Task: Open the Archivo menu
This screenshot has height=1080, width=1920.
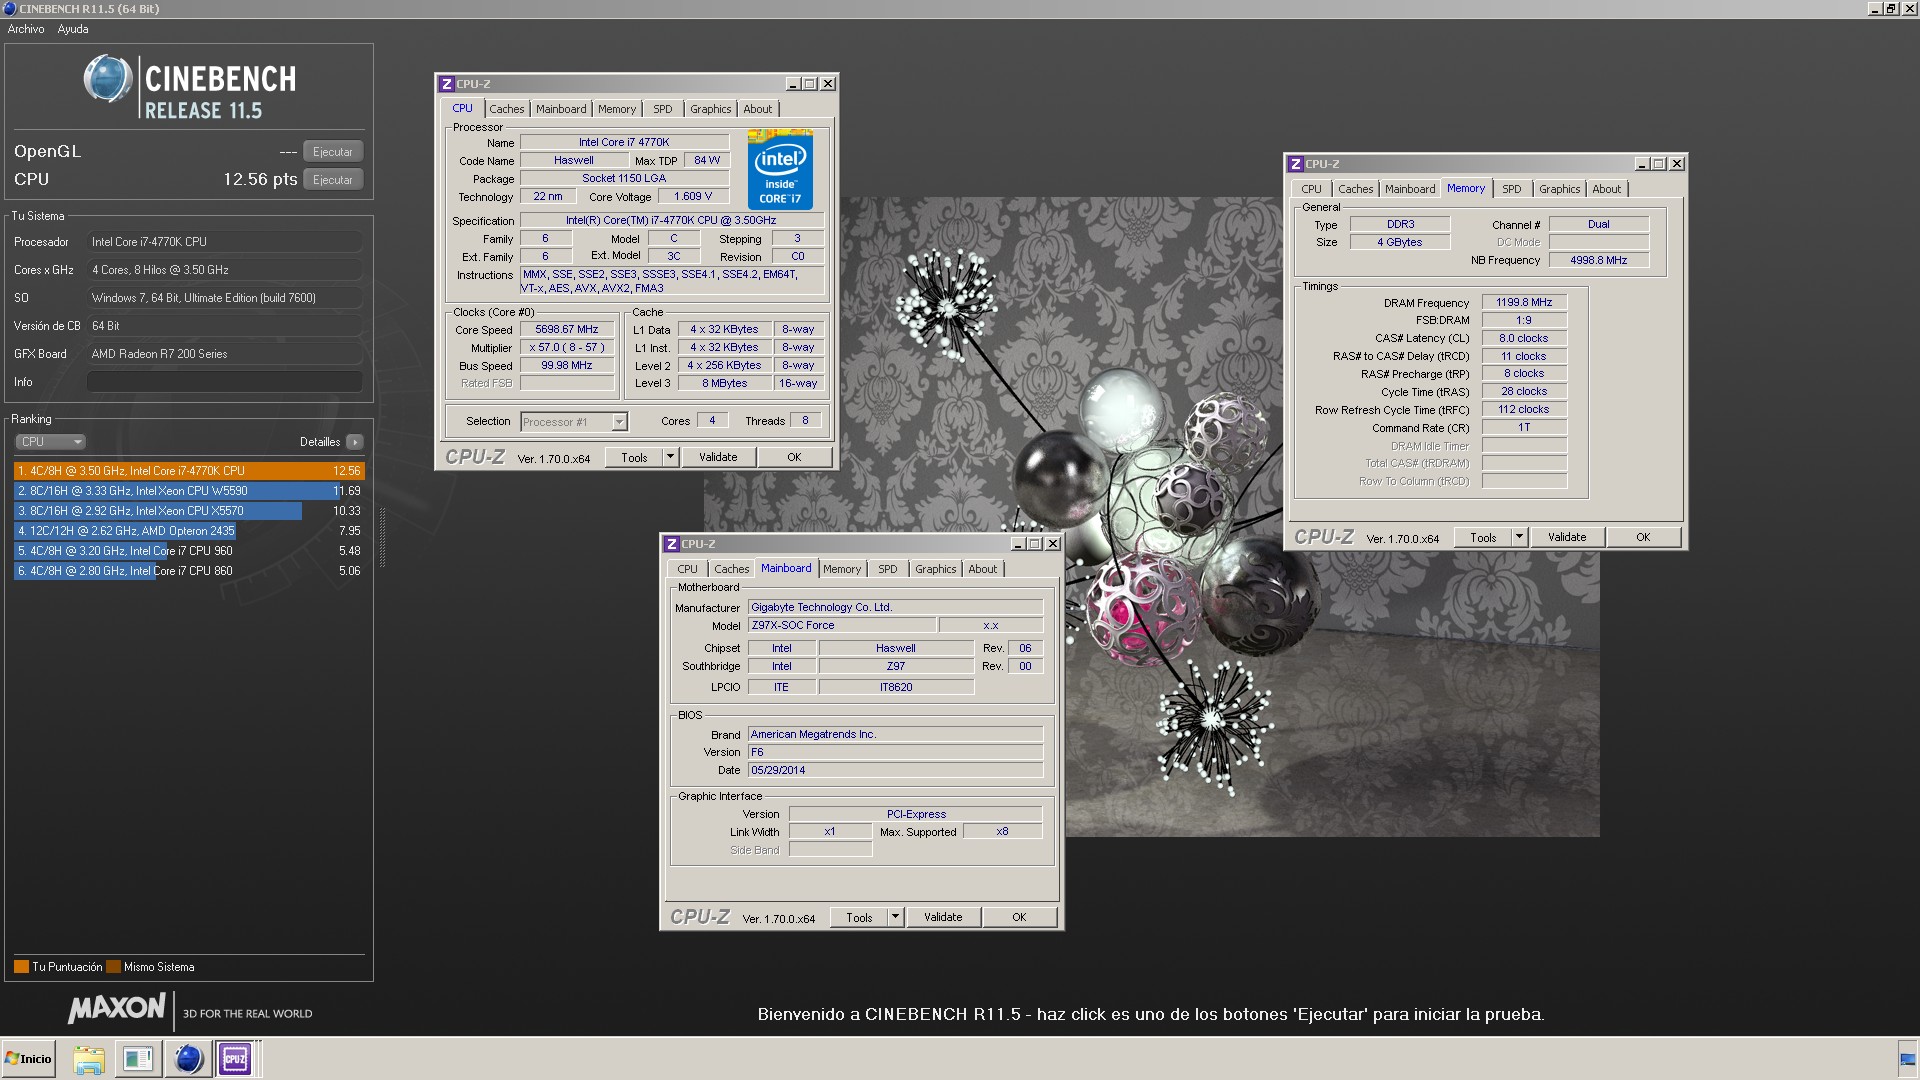Action: click(x=26, y=29)
